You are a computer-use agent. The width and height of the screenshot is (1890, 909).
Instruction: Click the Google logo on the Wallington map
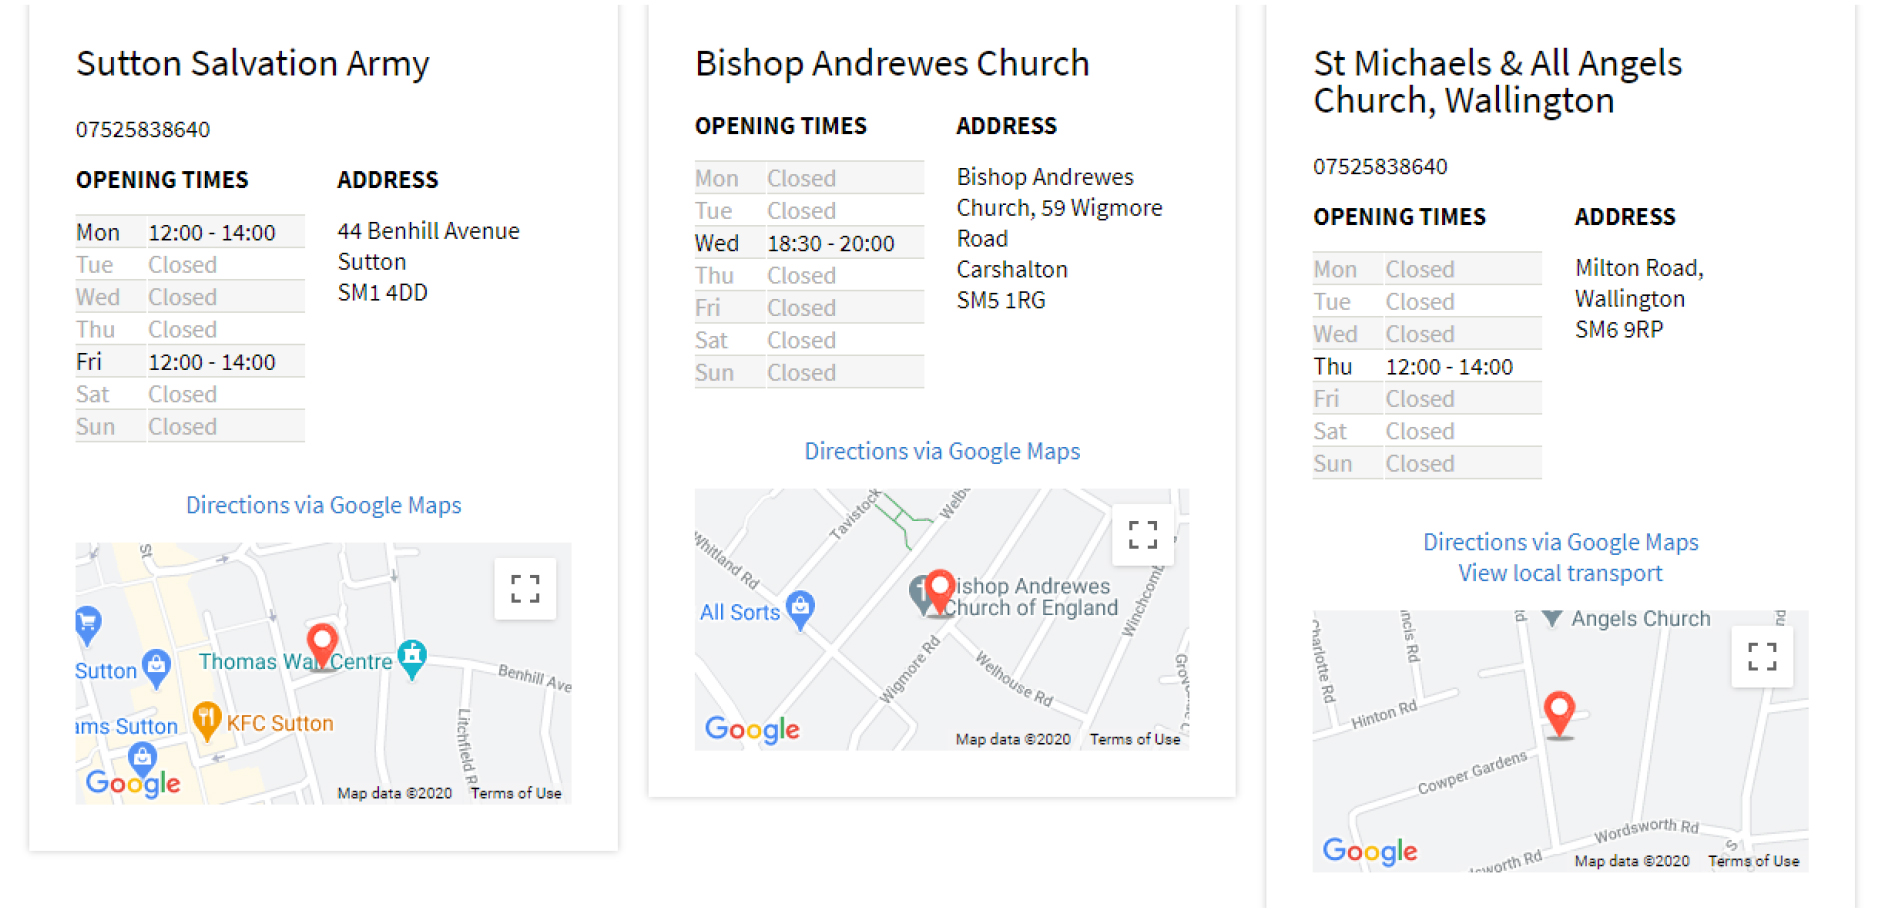(1370, 851)
